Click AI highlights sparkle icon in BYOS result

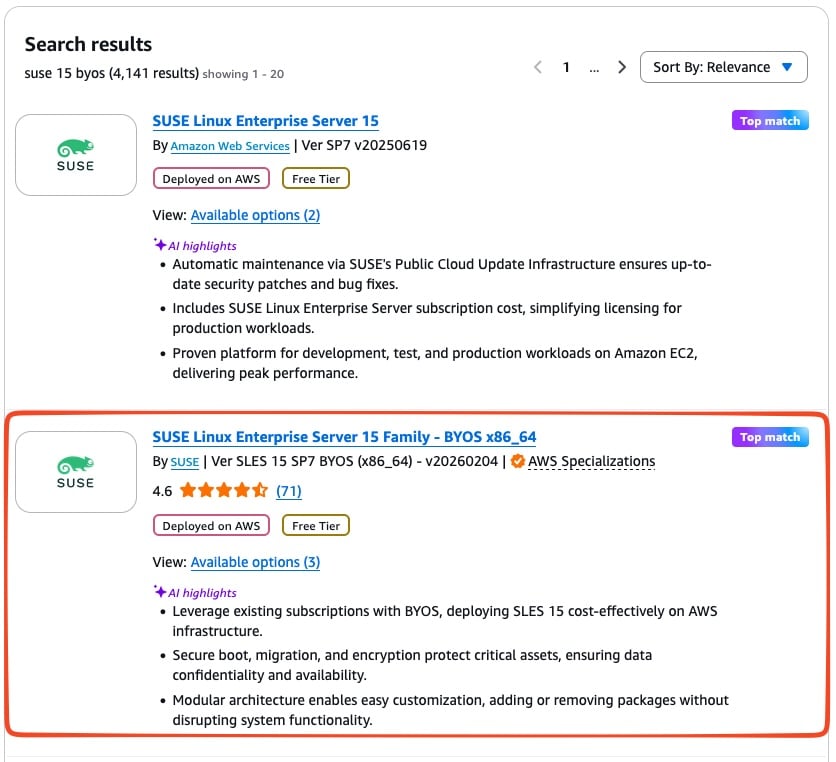(159, 592)
